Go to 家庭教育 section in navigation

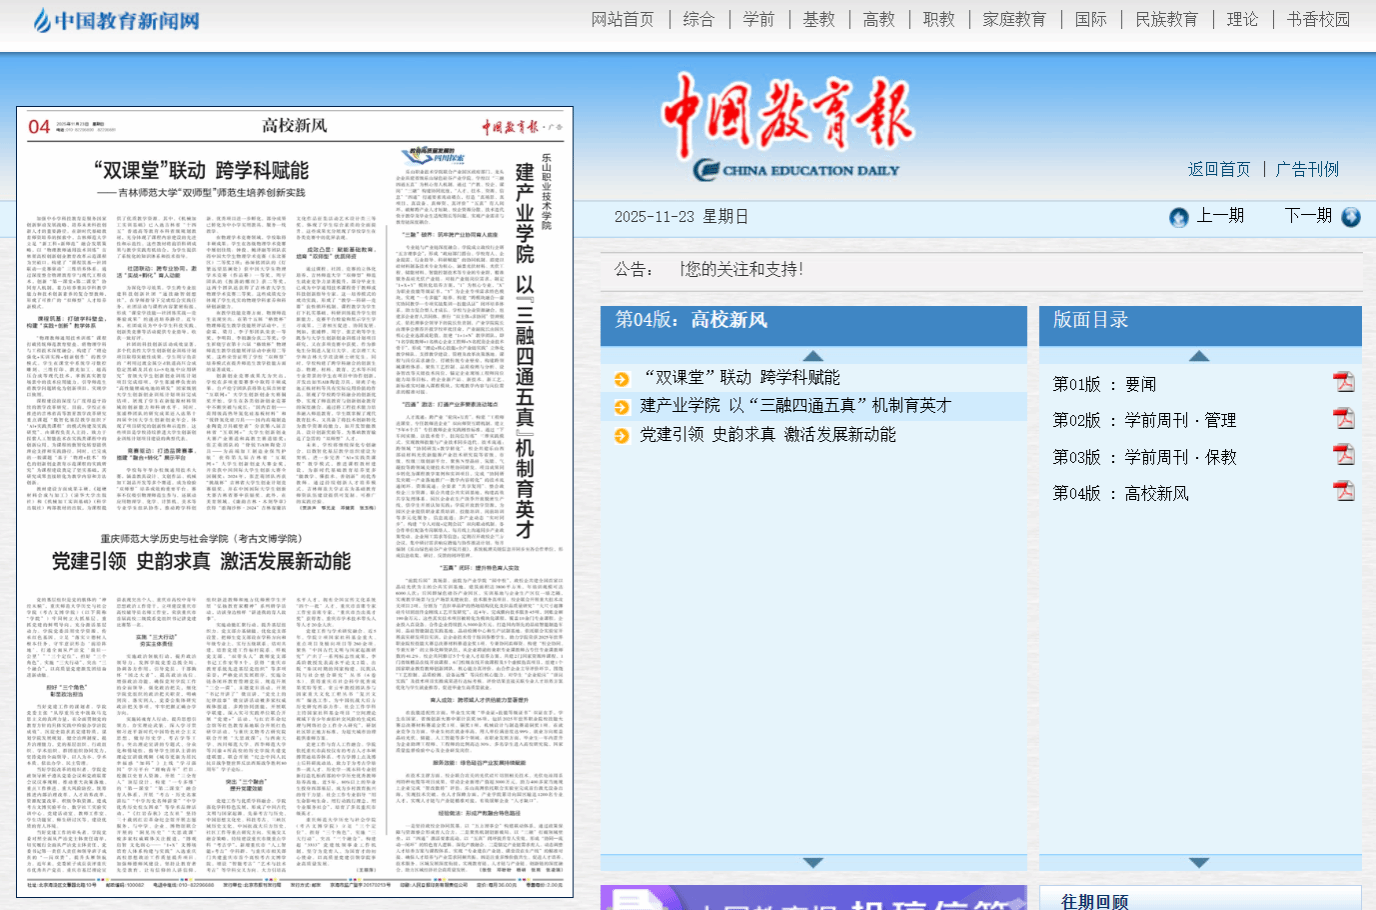pyautogui.click(x=1014, y=20)
